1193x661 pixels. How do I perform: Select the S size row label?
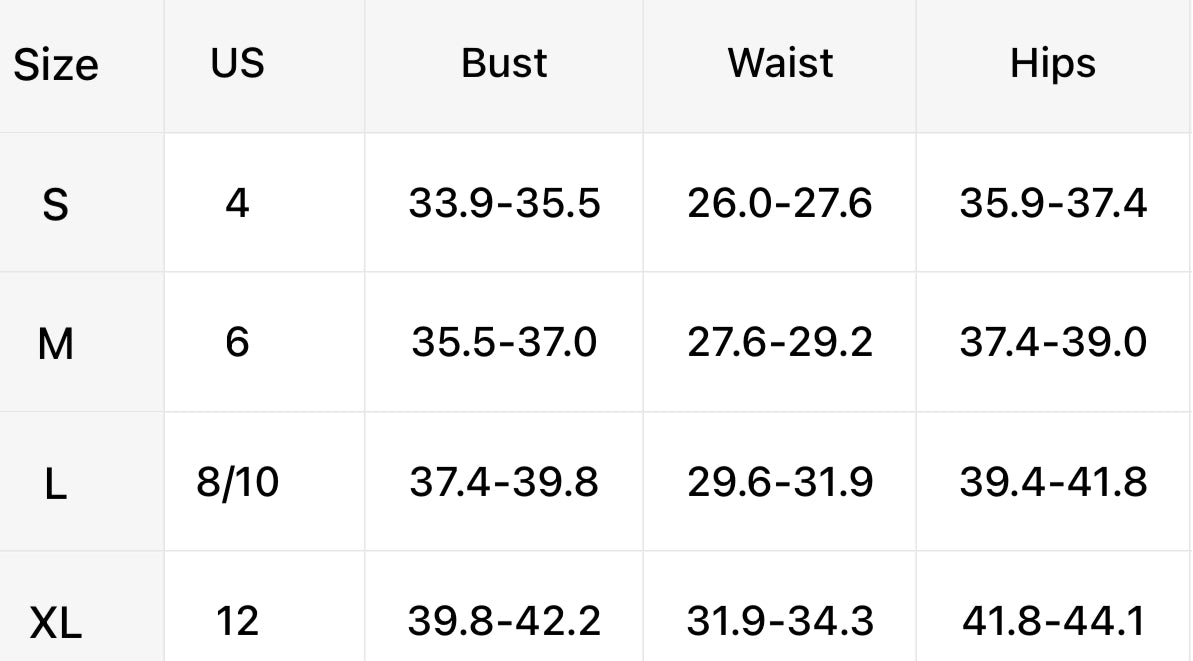(56, 205)
